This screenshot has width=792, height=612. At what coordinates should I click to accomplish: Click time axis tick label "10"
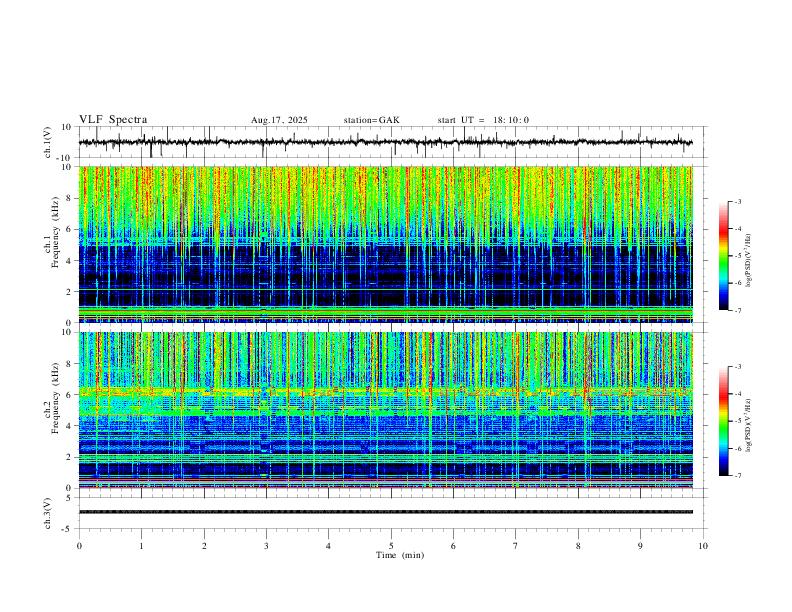click(703, 546)
